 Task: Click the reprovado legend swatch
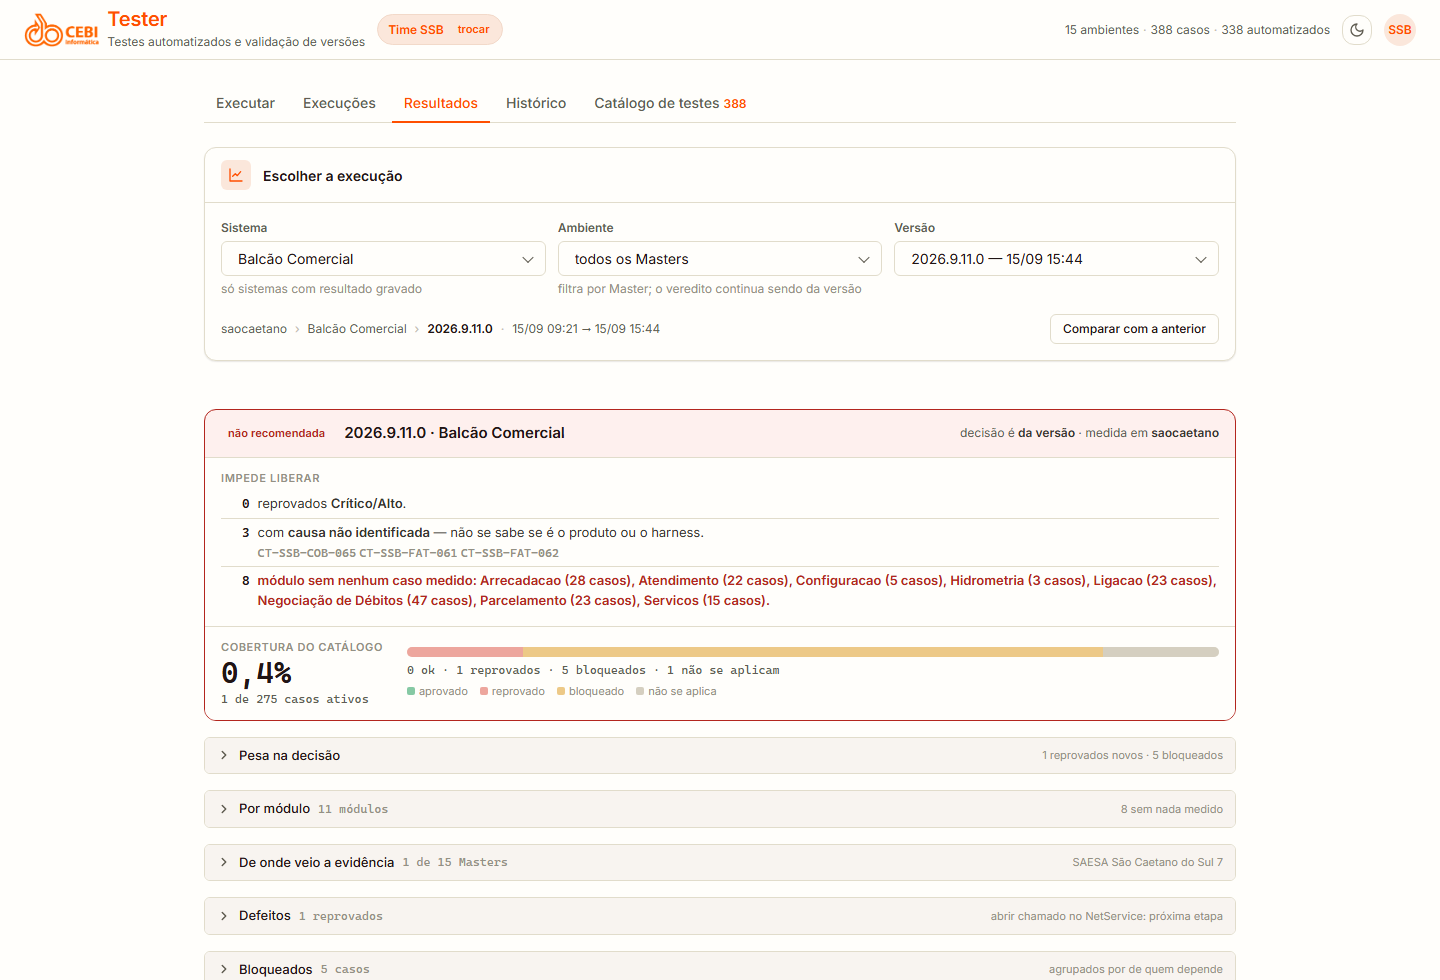[484, 691]
